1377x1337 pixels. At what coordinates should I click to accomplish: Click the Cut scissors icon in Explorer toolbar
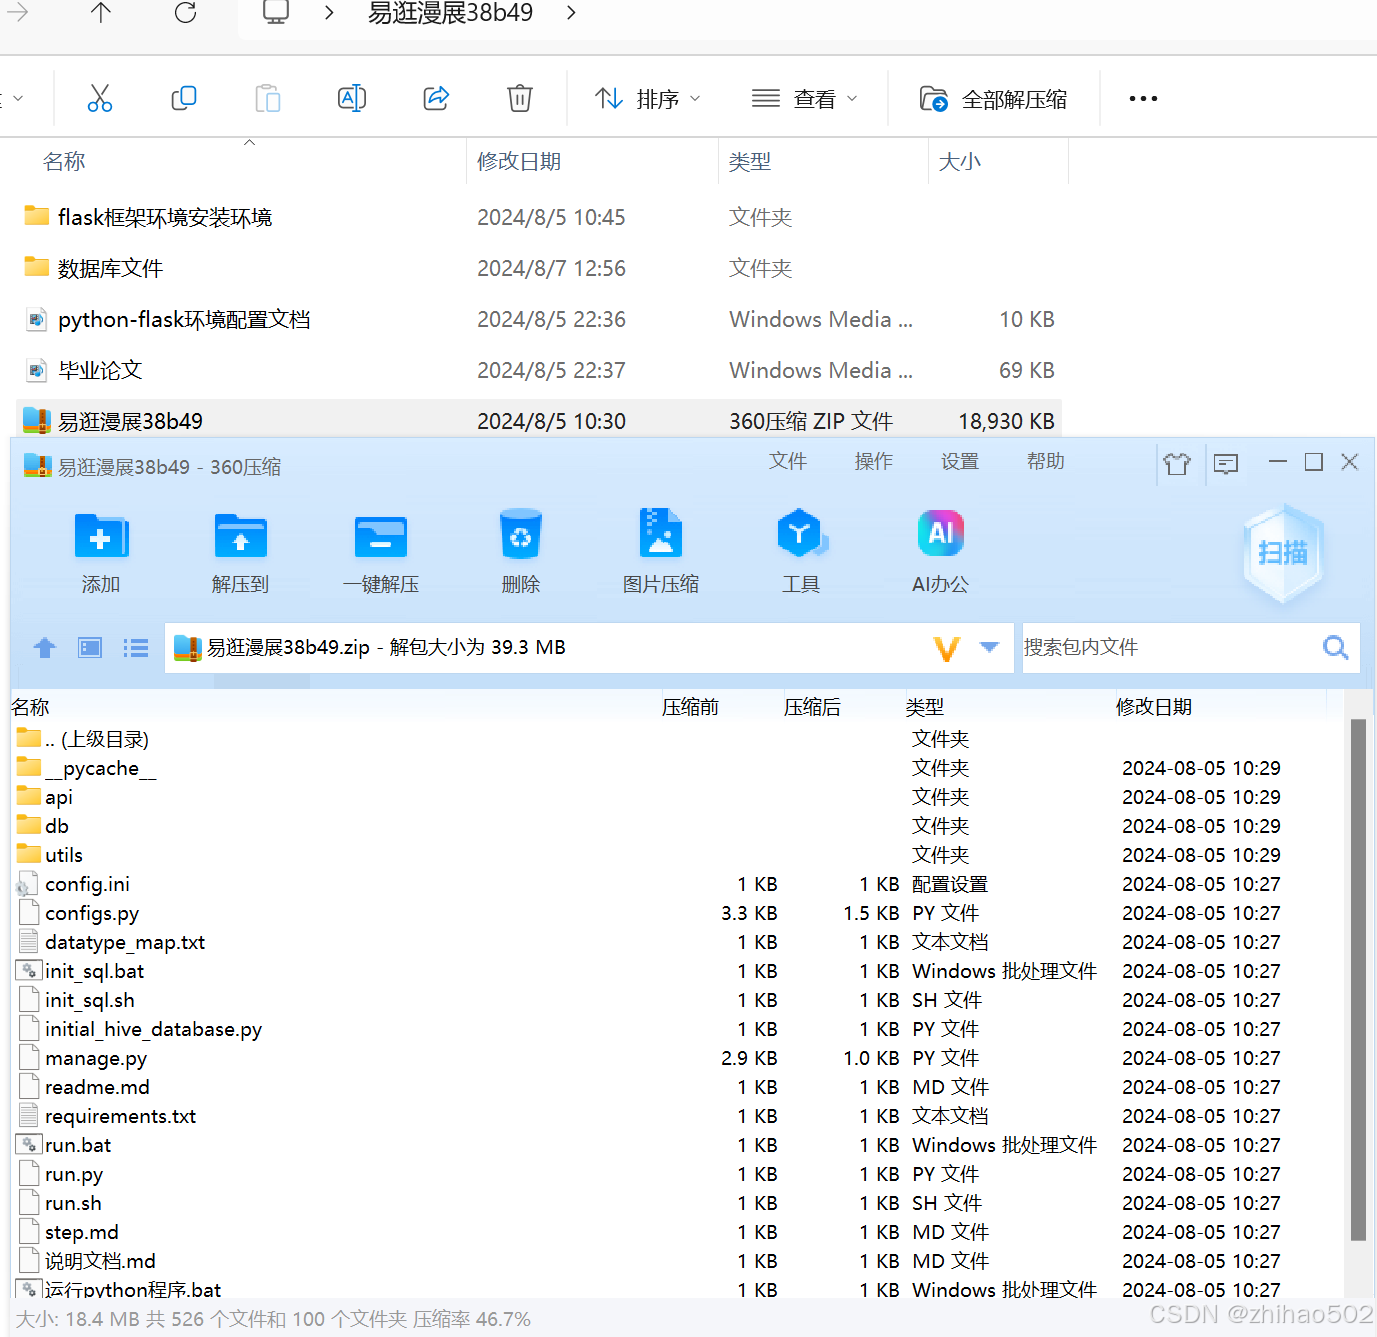coord(100,98)
